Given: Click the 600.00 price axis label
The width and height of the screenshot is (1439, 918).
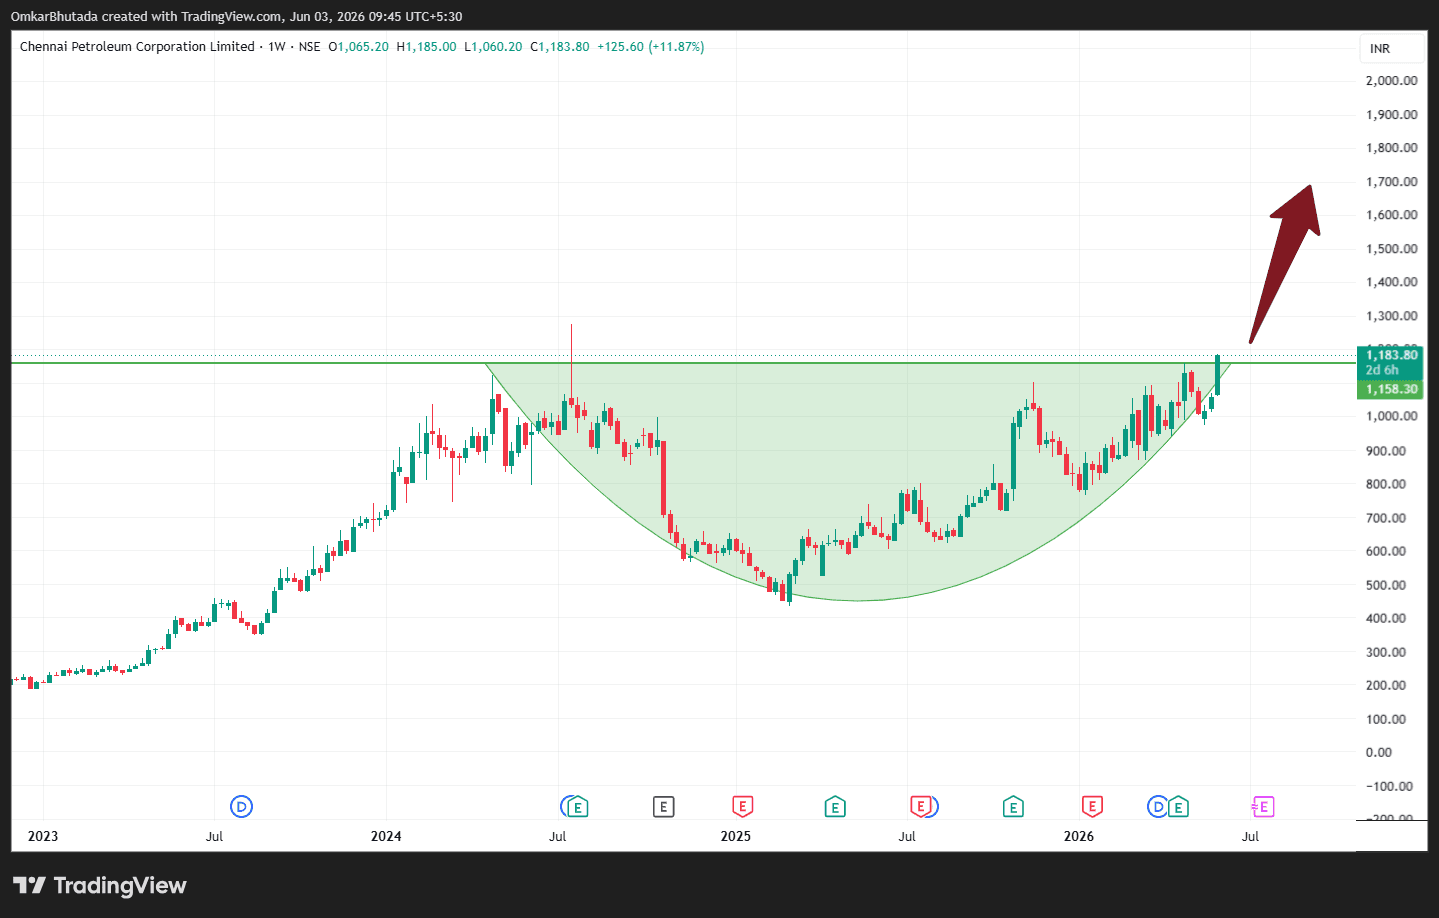Looking at the screenshot, I should (1386, 551).
